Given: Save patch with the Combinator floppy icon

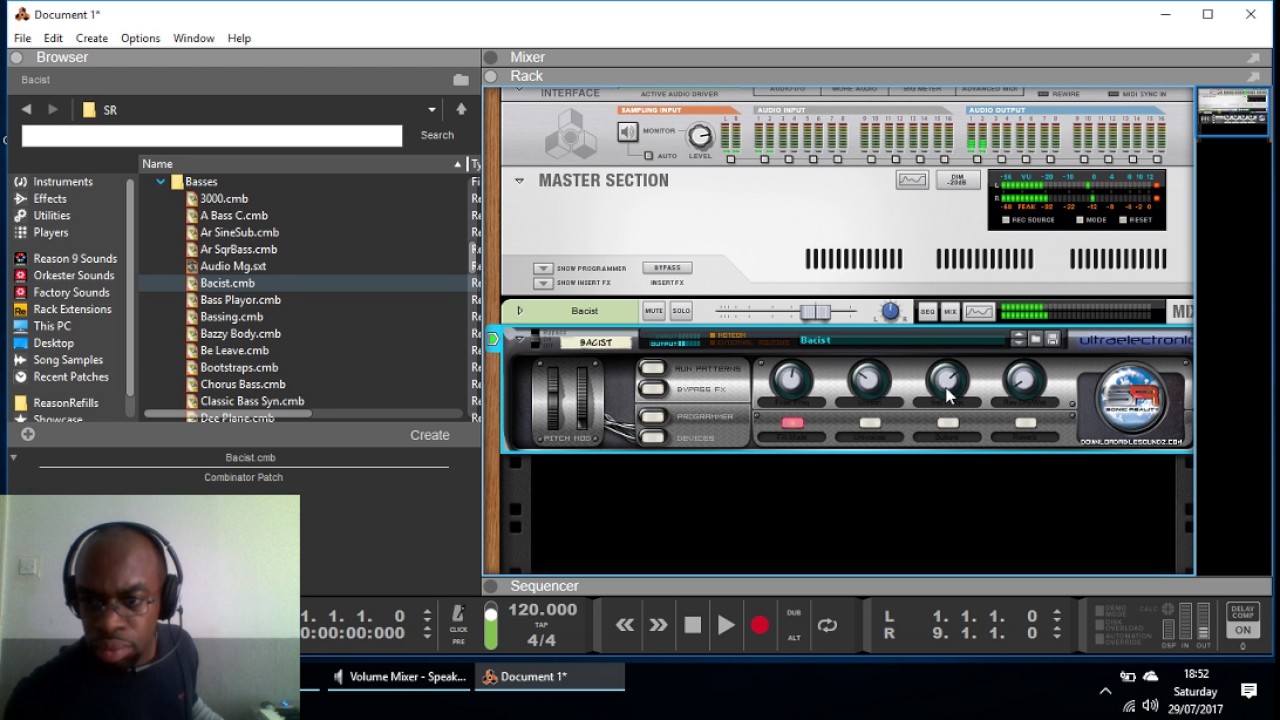Looking at the screenshot, I should pyautogui.click(x=1052, y=340).
